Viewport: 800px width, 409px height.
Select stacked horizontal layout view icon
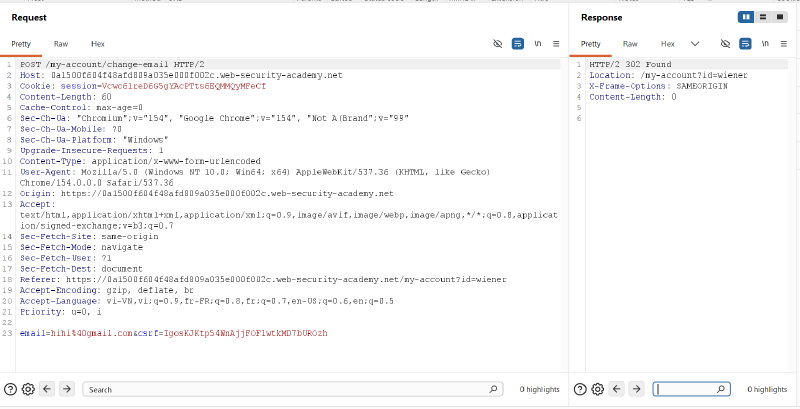[763, 17]
